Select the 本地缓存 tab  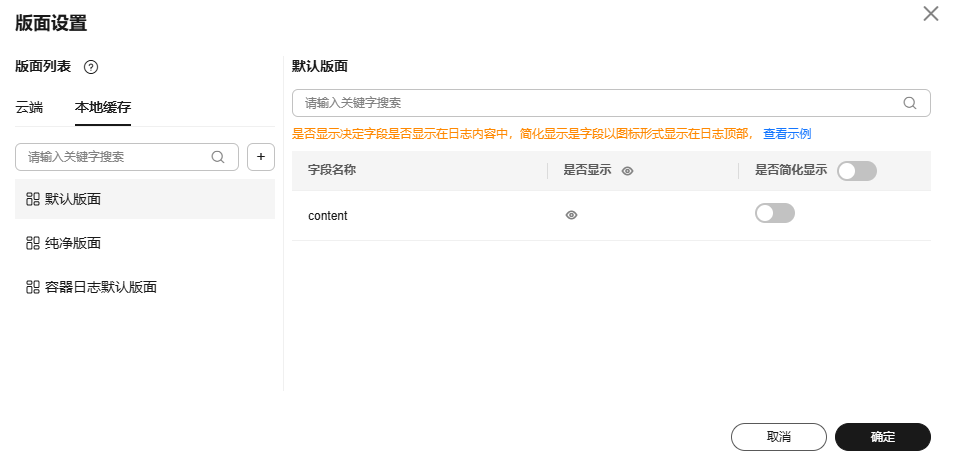[103, 108]
